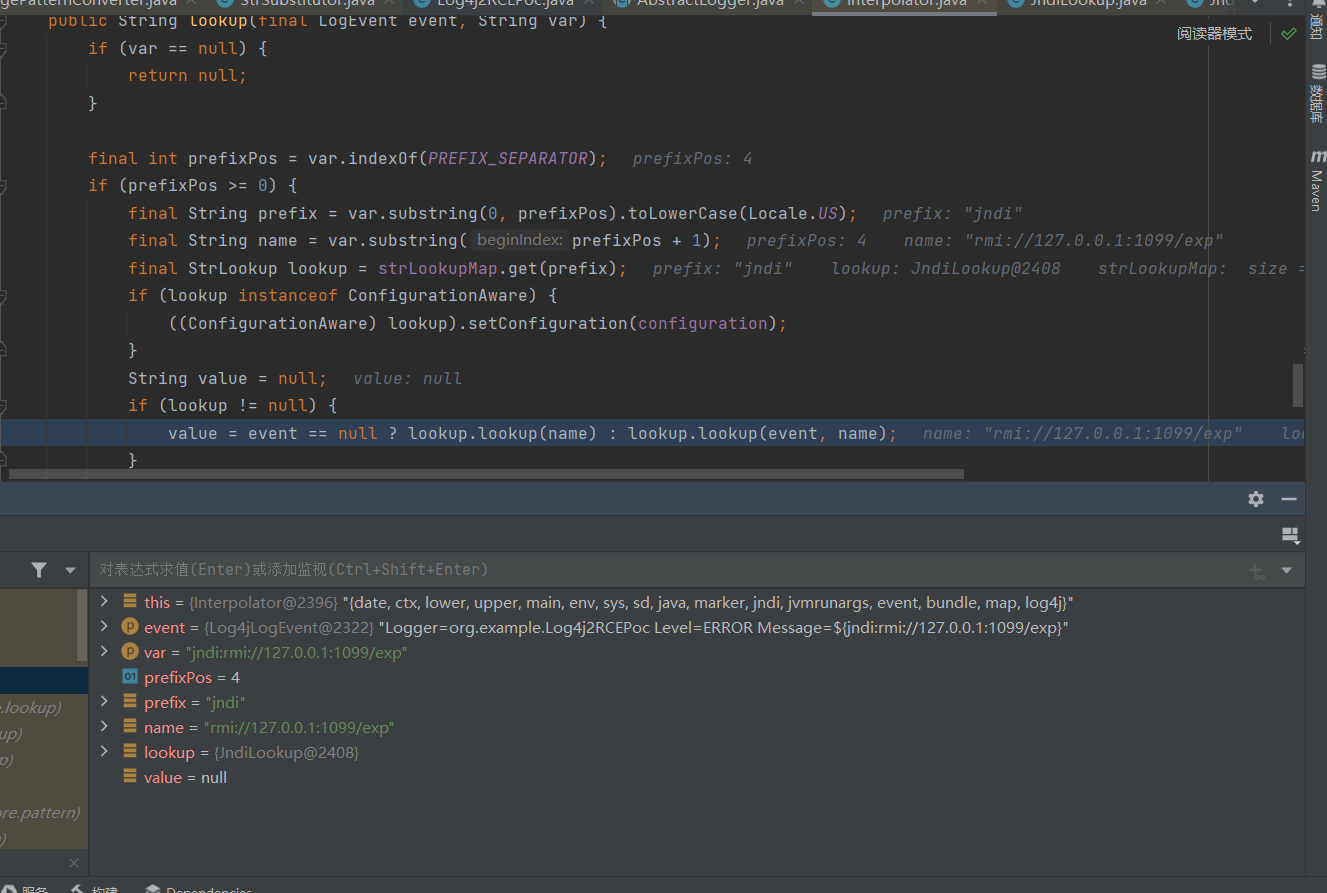This screenshot has height=893, width=1327.
Task: Click highlighted execution line 'value = event'
Action: point(652,433)
